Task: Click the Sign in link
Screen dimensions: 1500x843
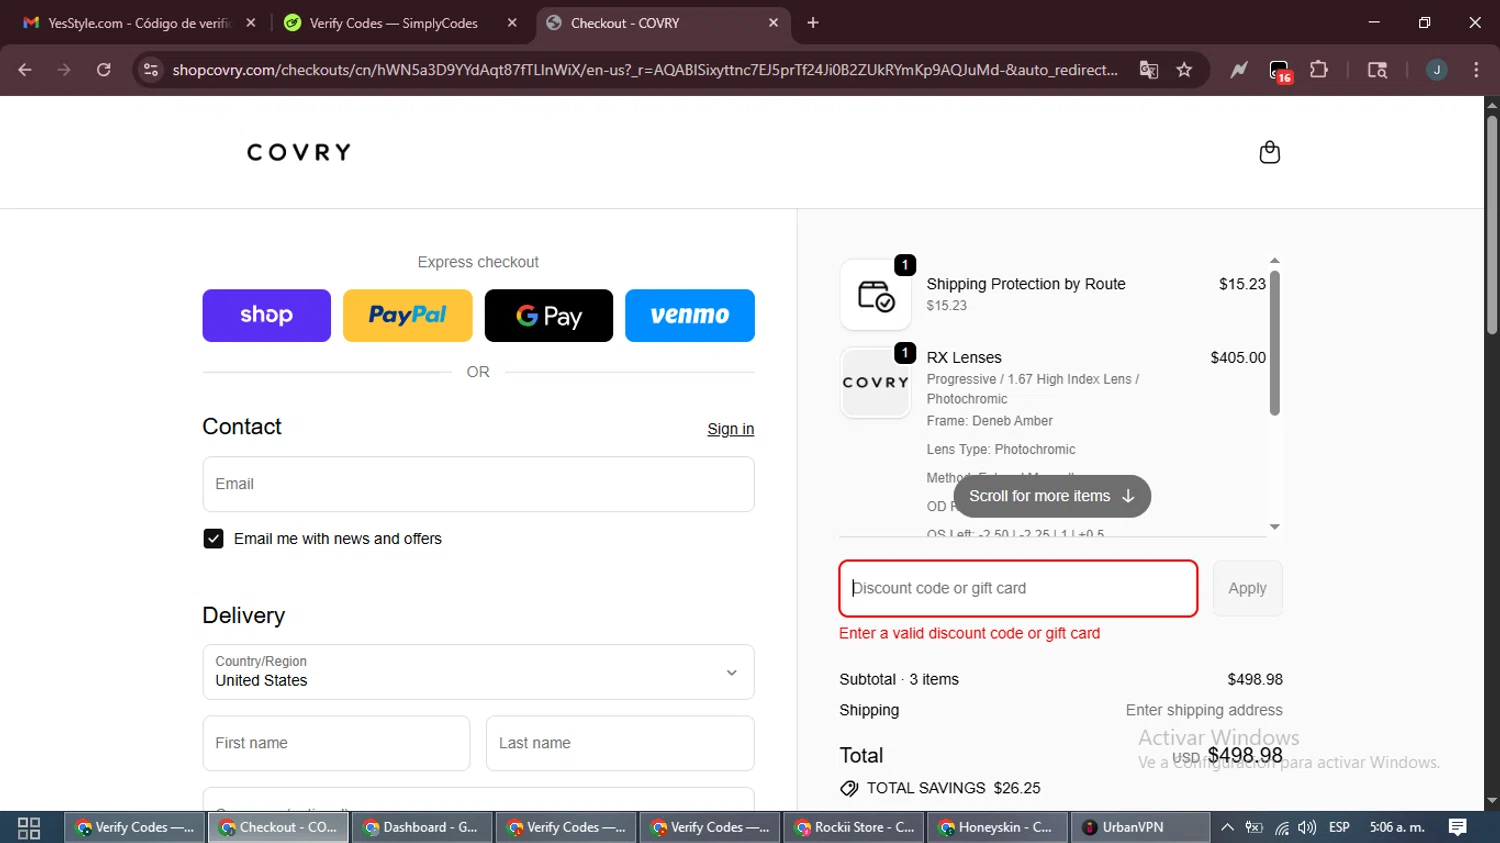Action: (730, 429)
